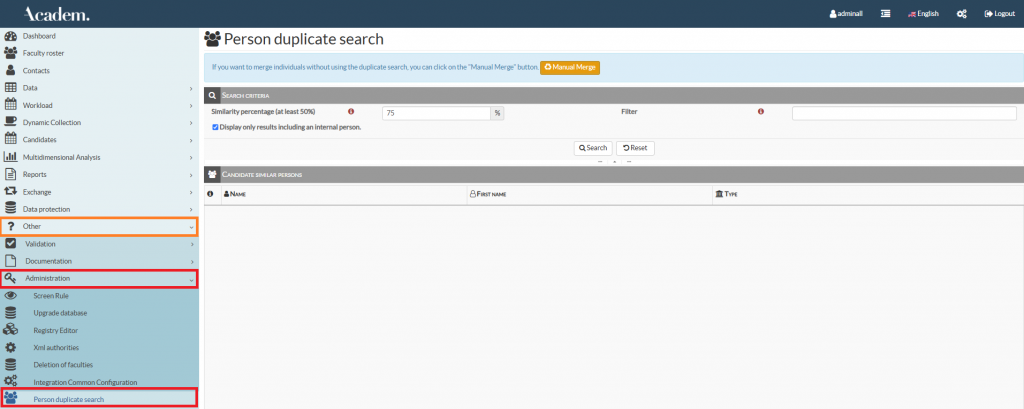Screen dimensions: 1024x409
Task: Click the Screen Rule eye icon
Action: pyautogui.click(x=11, y=296)
